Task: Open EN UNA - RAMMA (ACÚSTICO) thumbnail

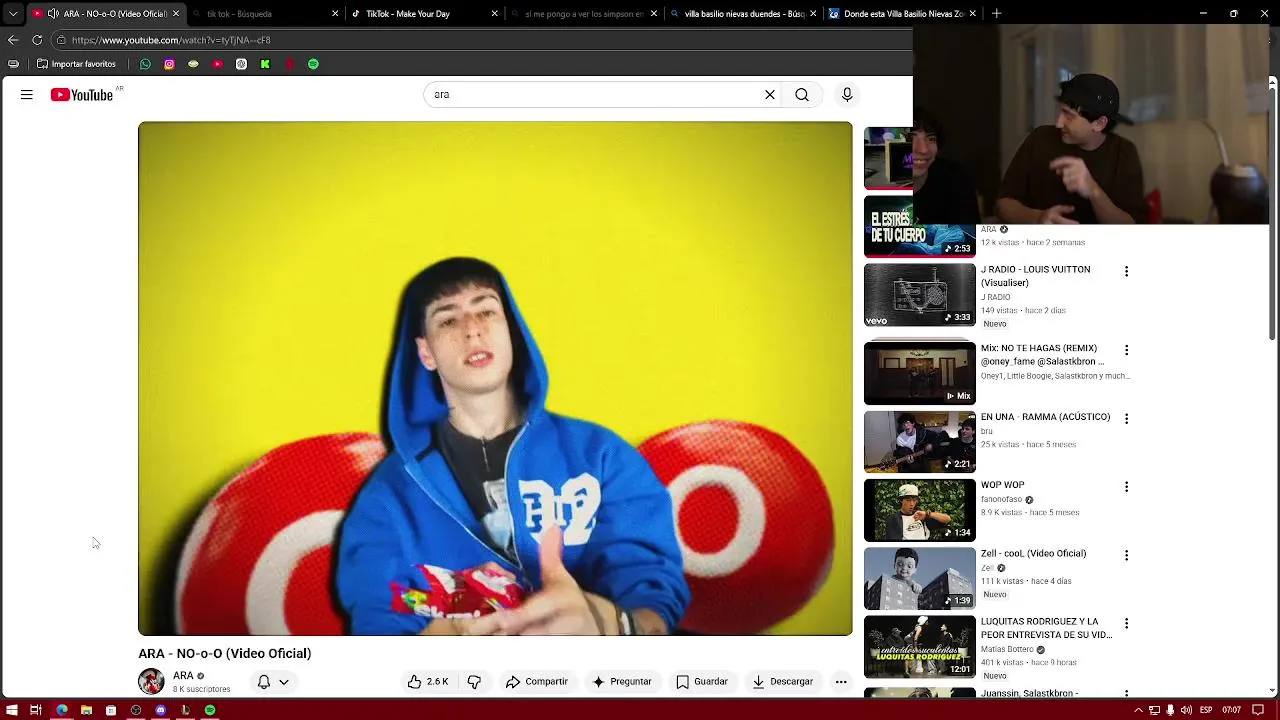Action: [x=920, y=442]
